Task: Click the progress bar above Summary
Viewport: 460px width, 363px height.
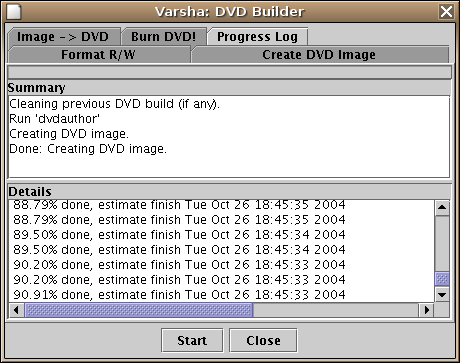Action: pos(230,72)
